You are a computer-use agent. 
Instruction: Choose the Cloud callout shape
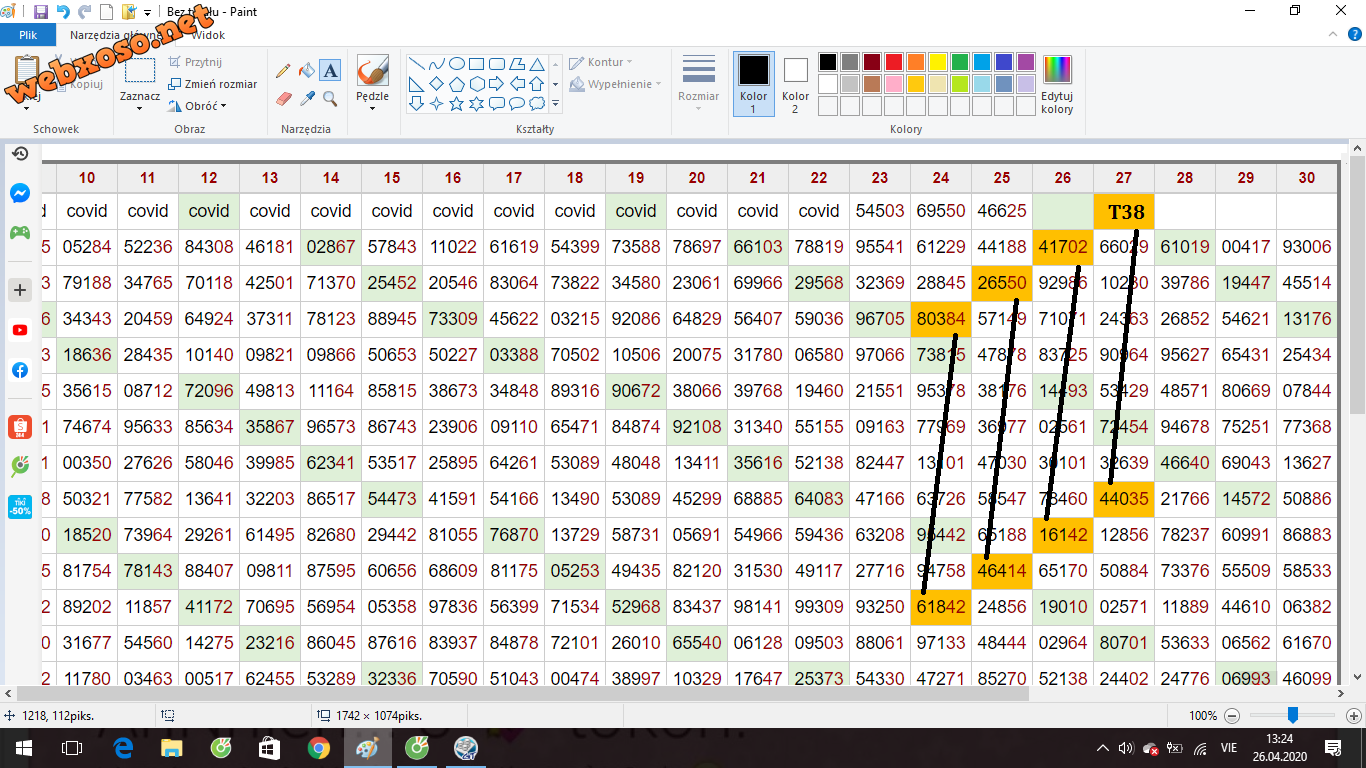tap(537, 103)
